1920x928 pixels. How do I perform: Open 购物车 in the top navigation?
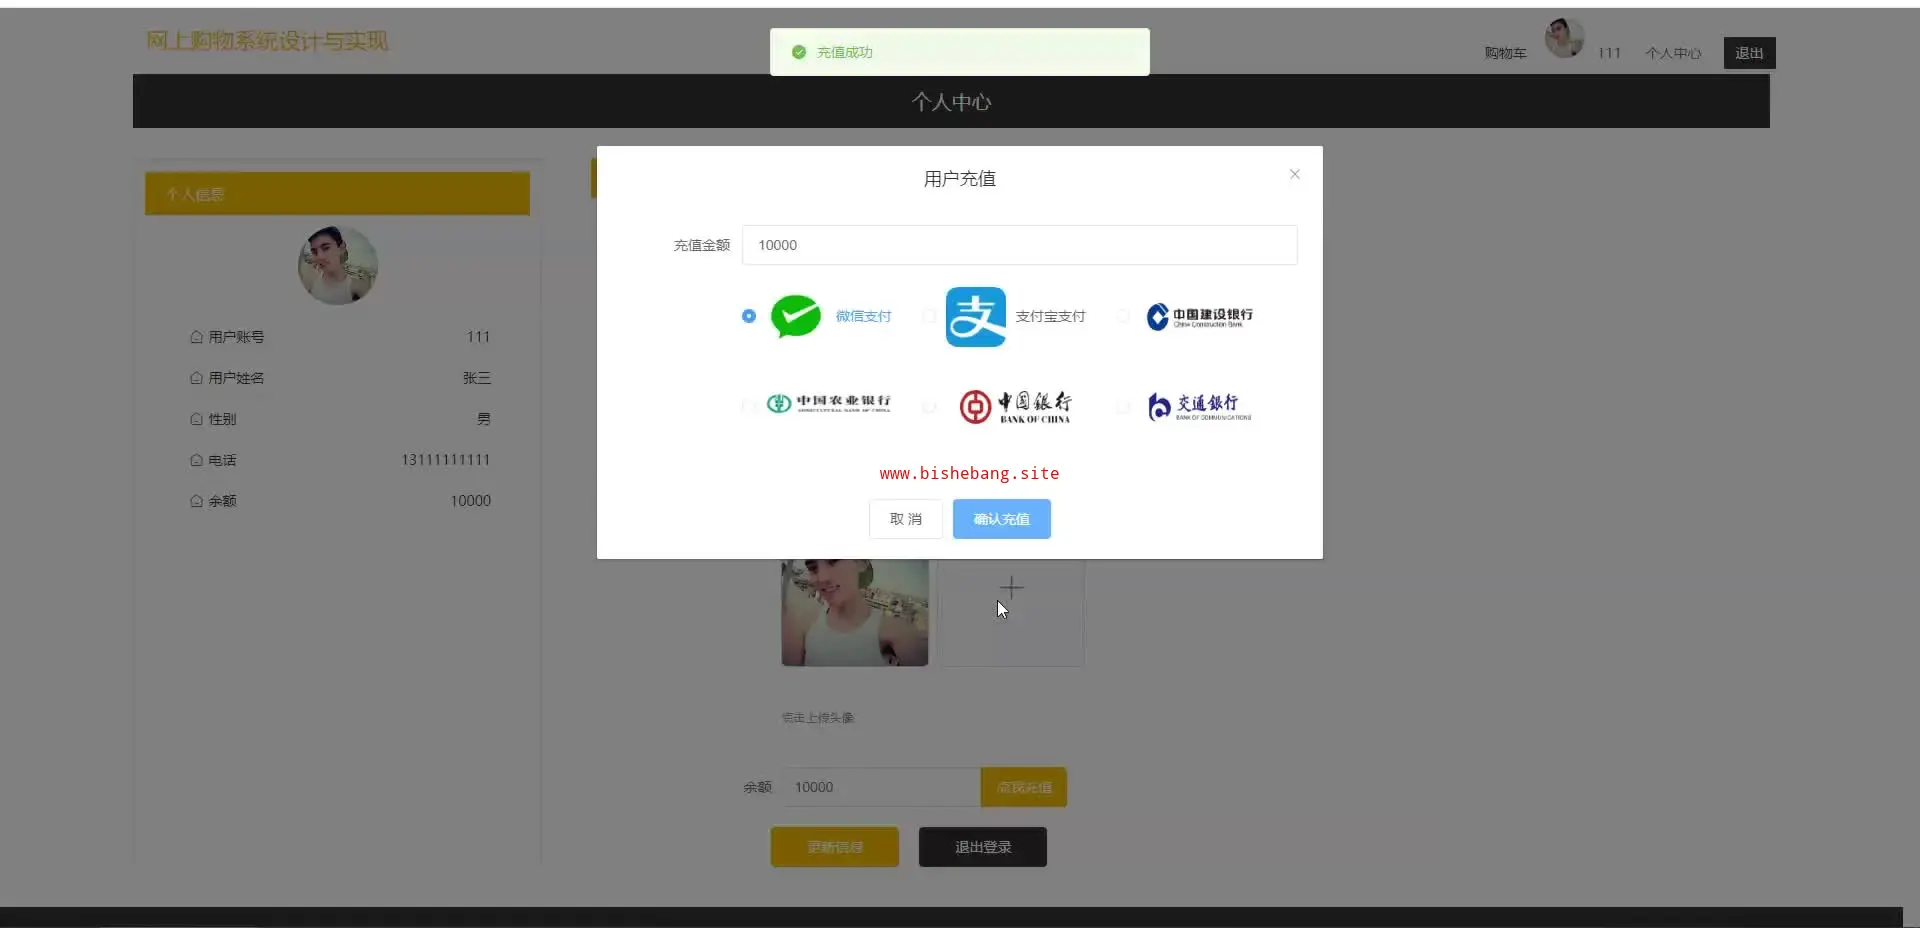point(1505,53)
